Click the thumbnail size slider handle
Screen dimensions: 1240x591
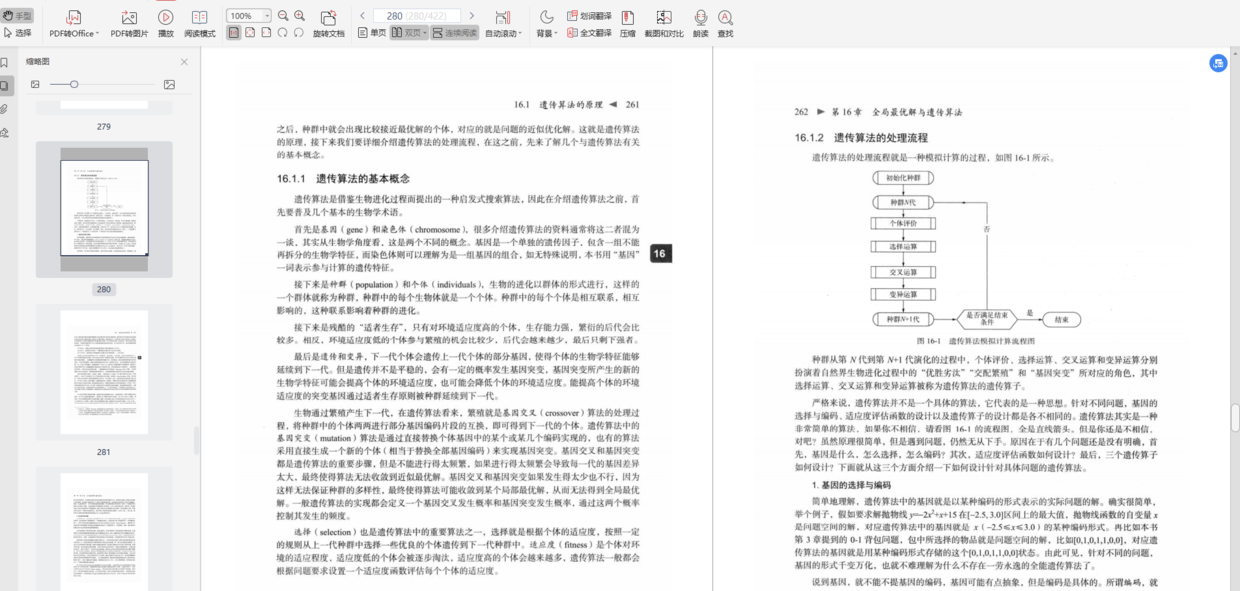tap(74, 84)
